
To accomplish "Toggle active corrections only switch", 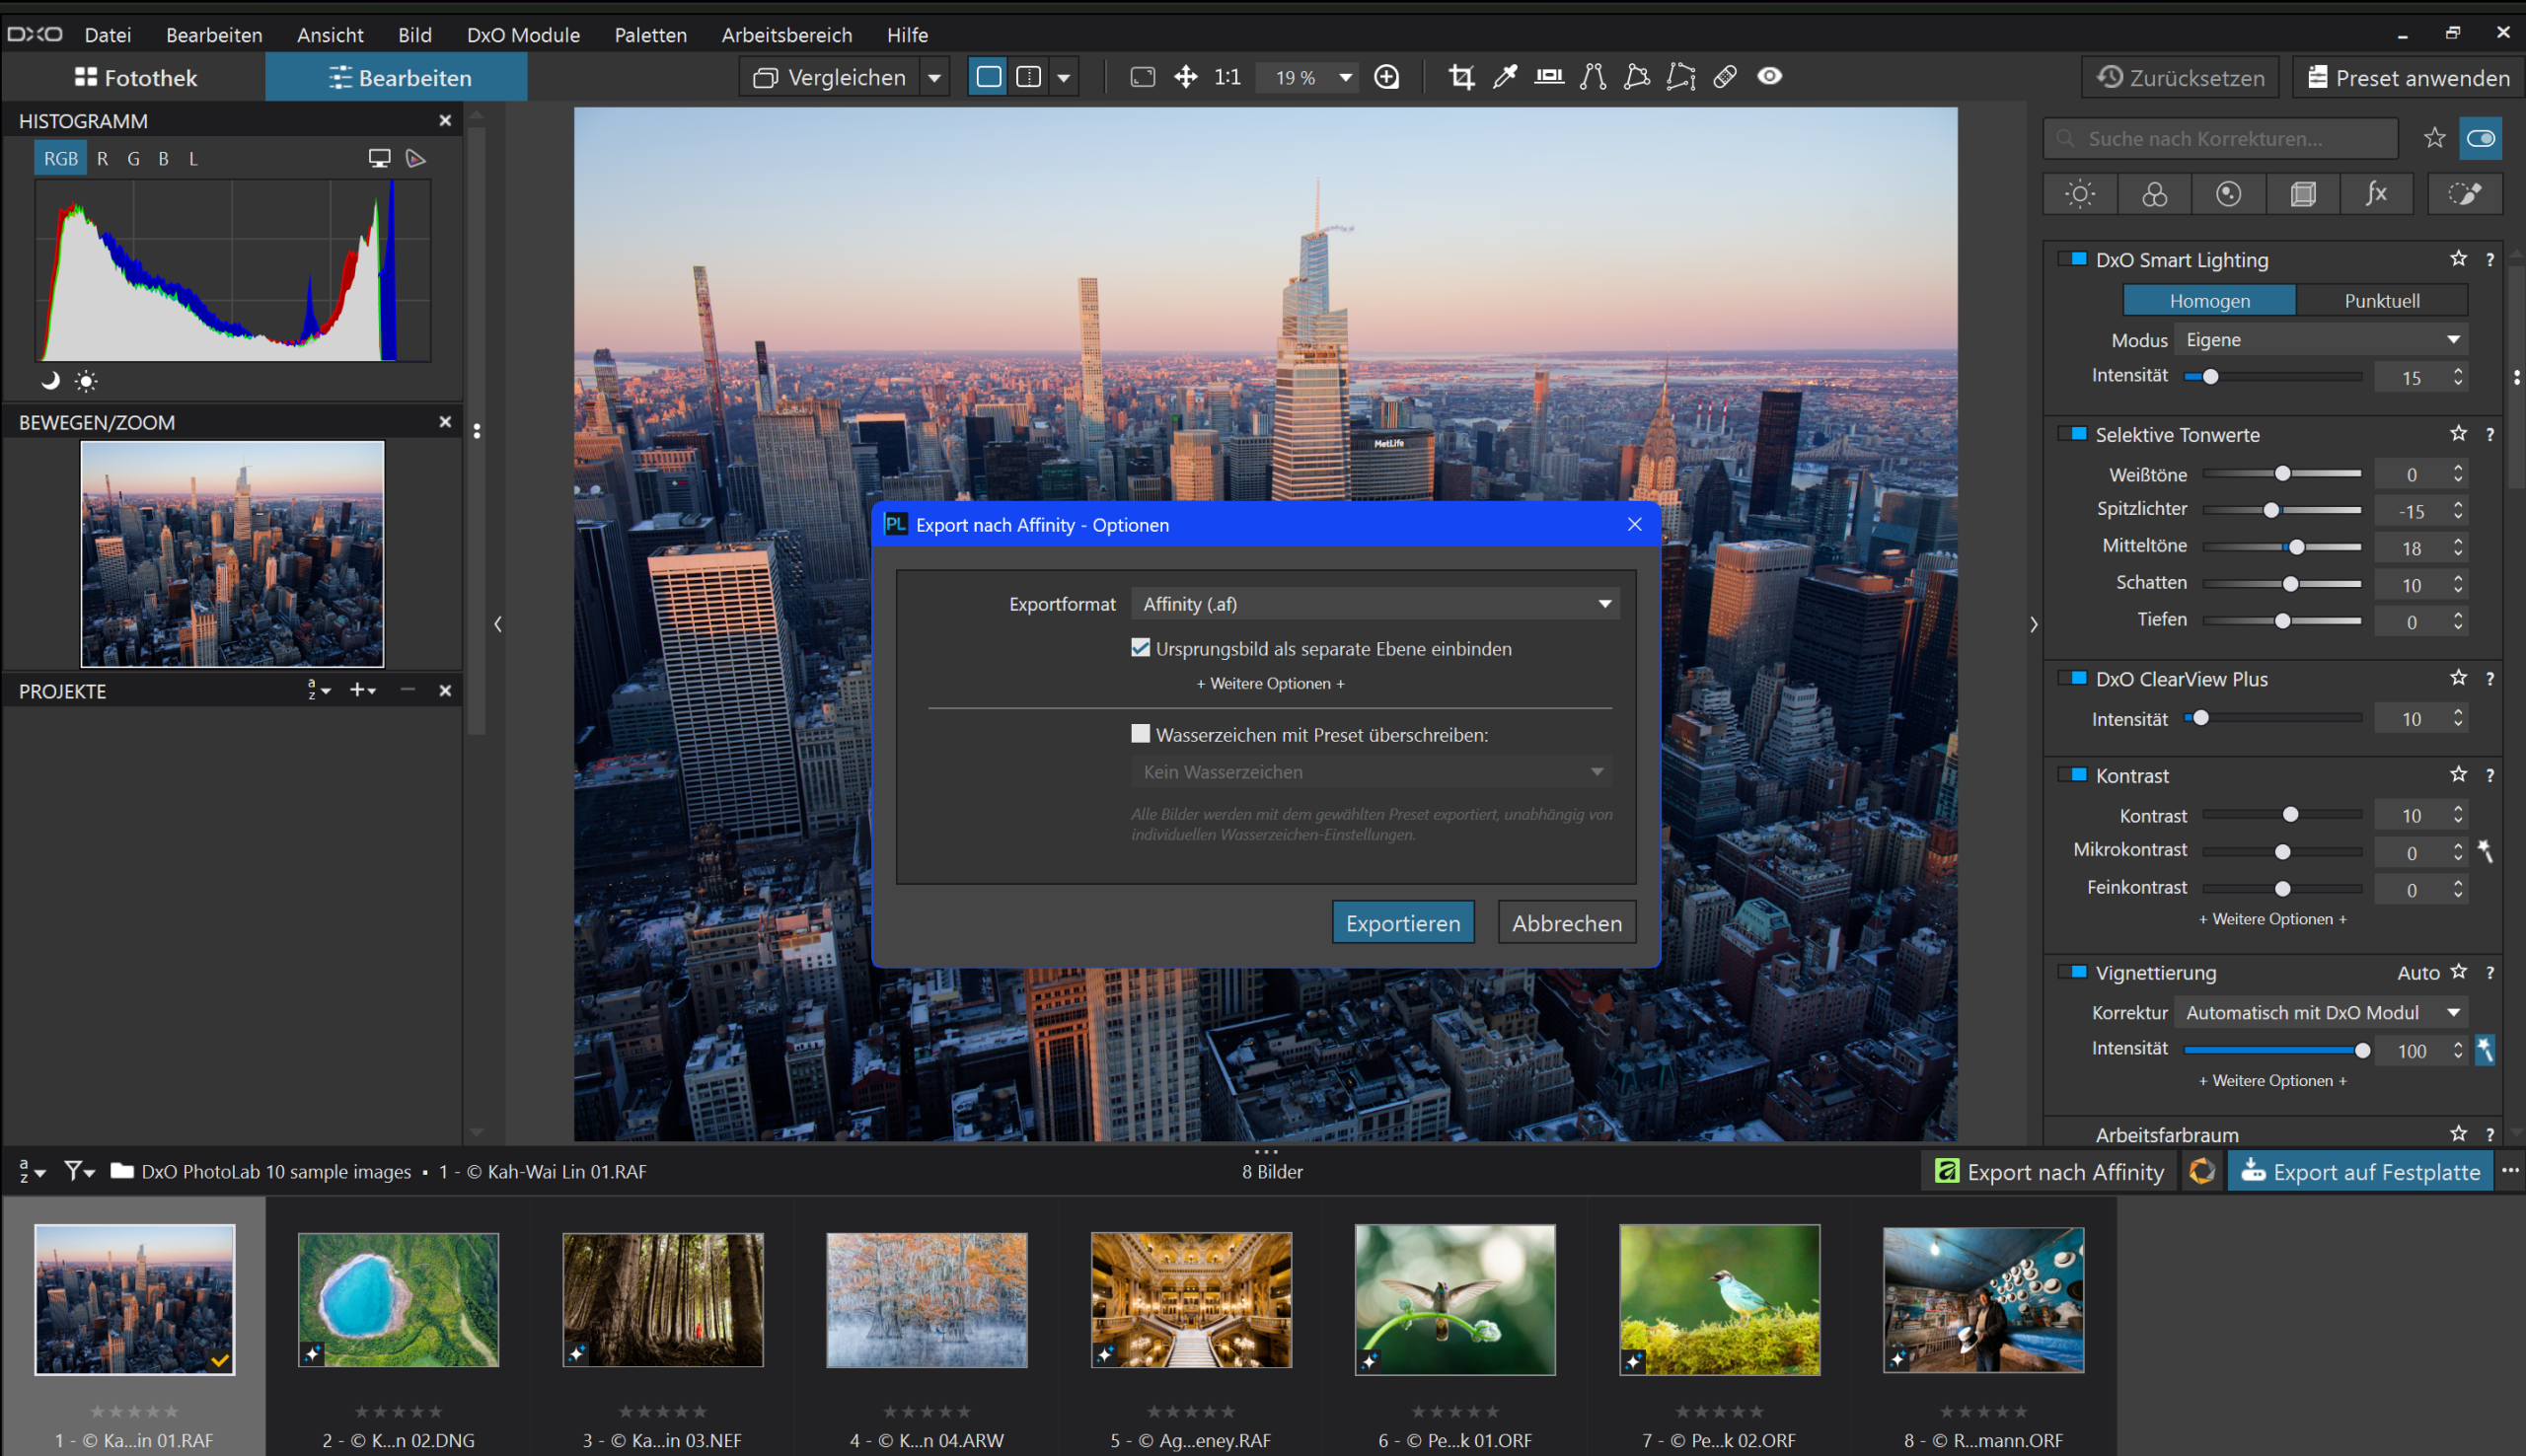I will (x=2481, y=138).
